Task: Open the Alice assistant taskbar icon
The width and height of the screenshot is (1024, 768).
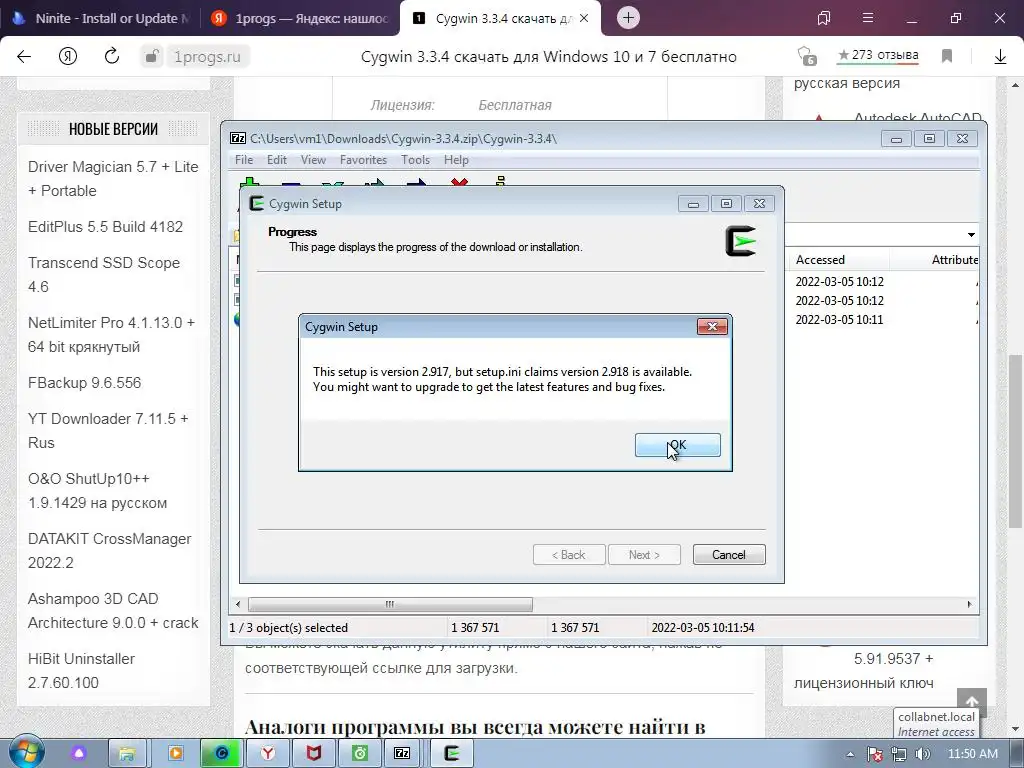Action: [x=79, y=754]
